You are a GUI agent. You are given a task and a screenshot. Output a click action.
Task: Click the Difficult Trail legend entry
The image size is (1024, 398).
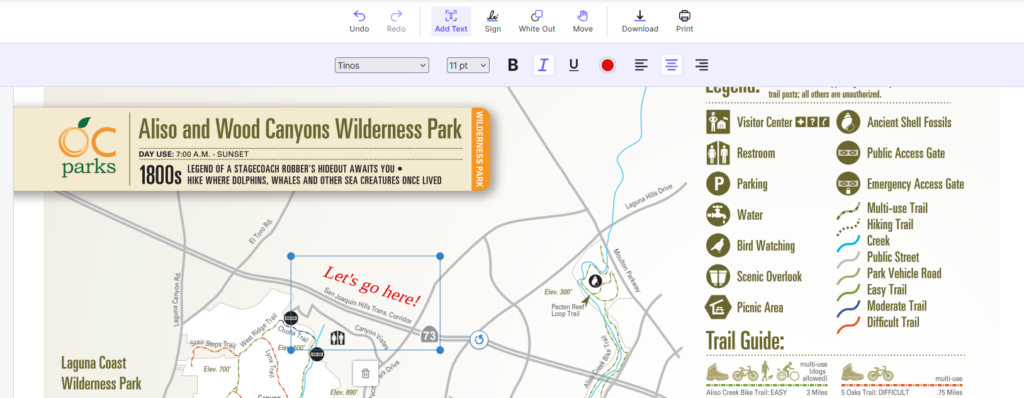click(893, 322)
